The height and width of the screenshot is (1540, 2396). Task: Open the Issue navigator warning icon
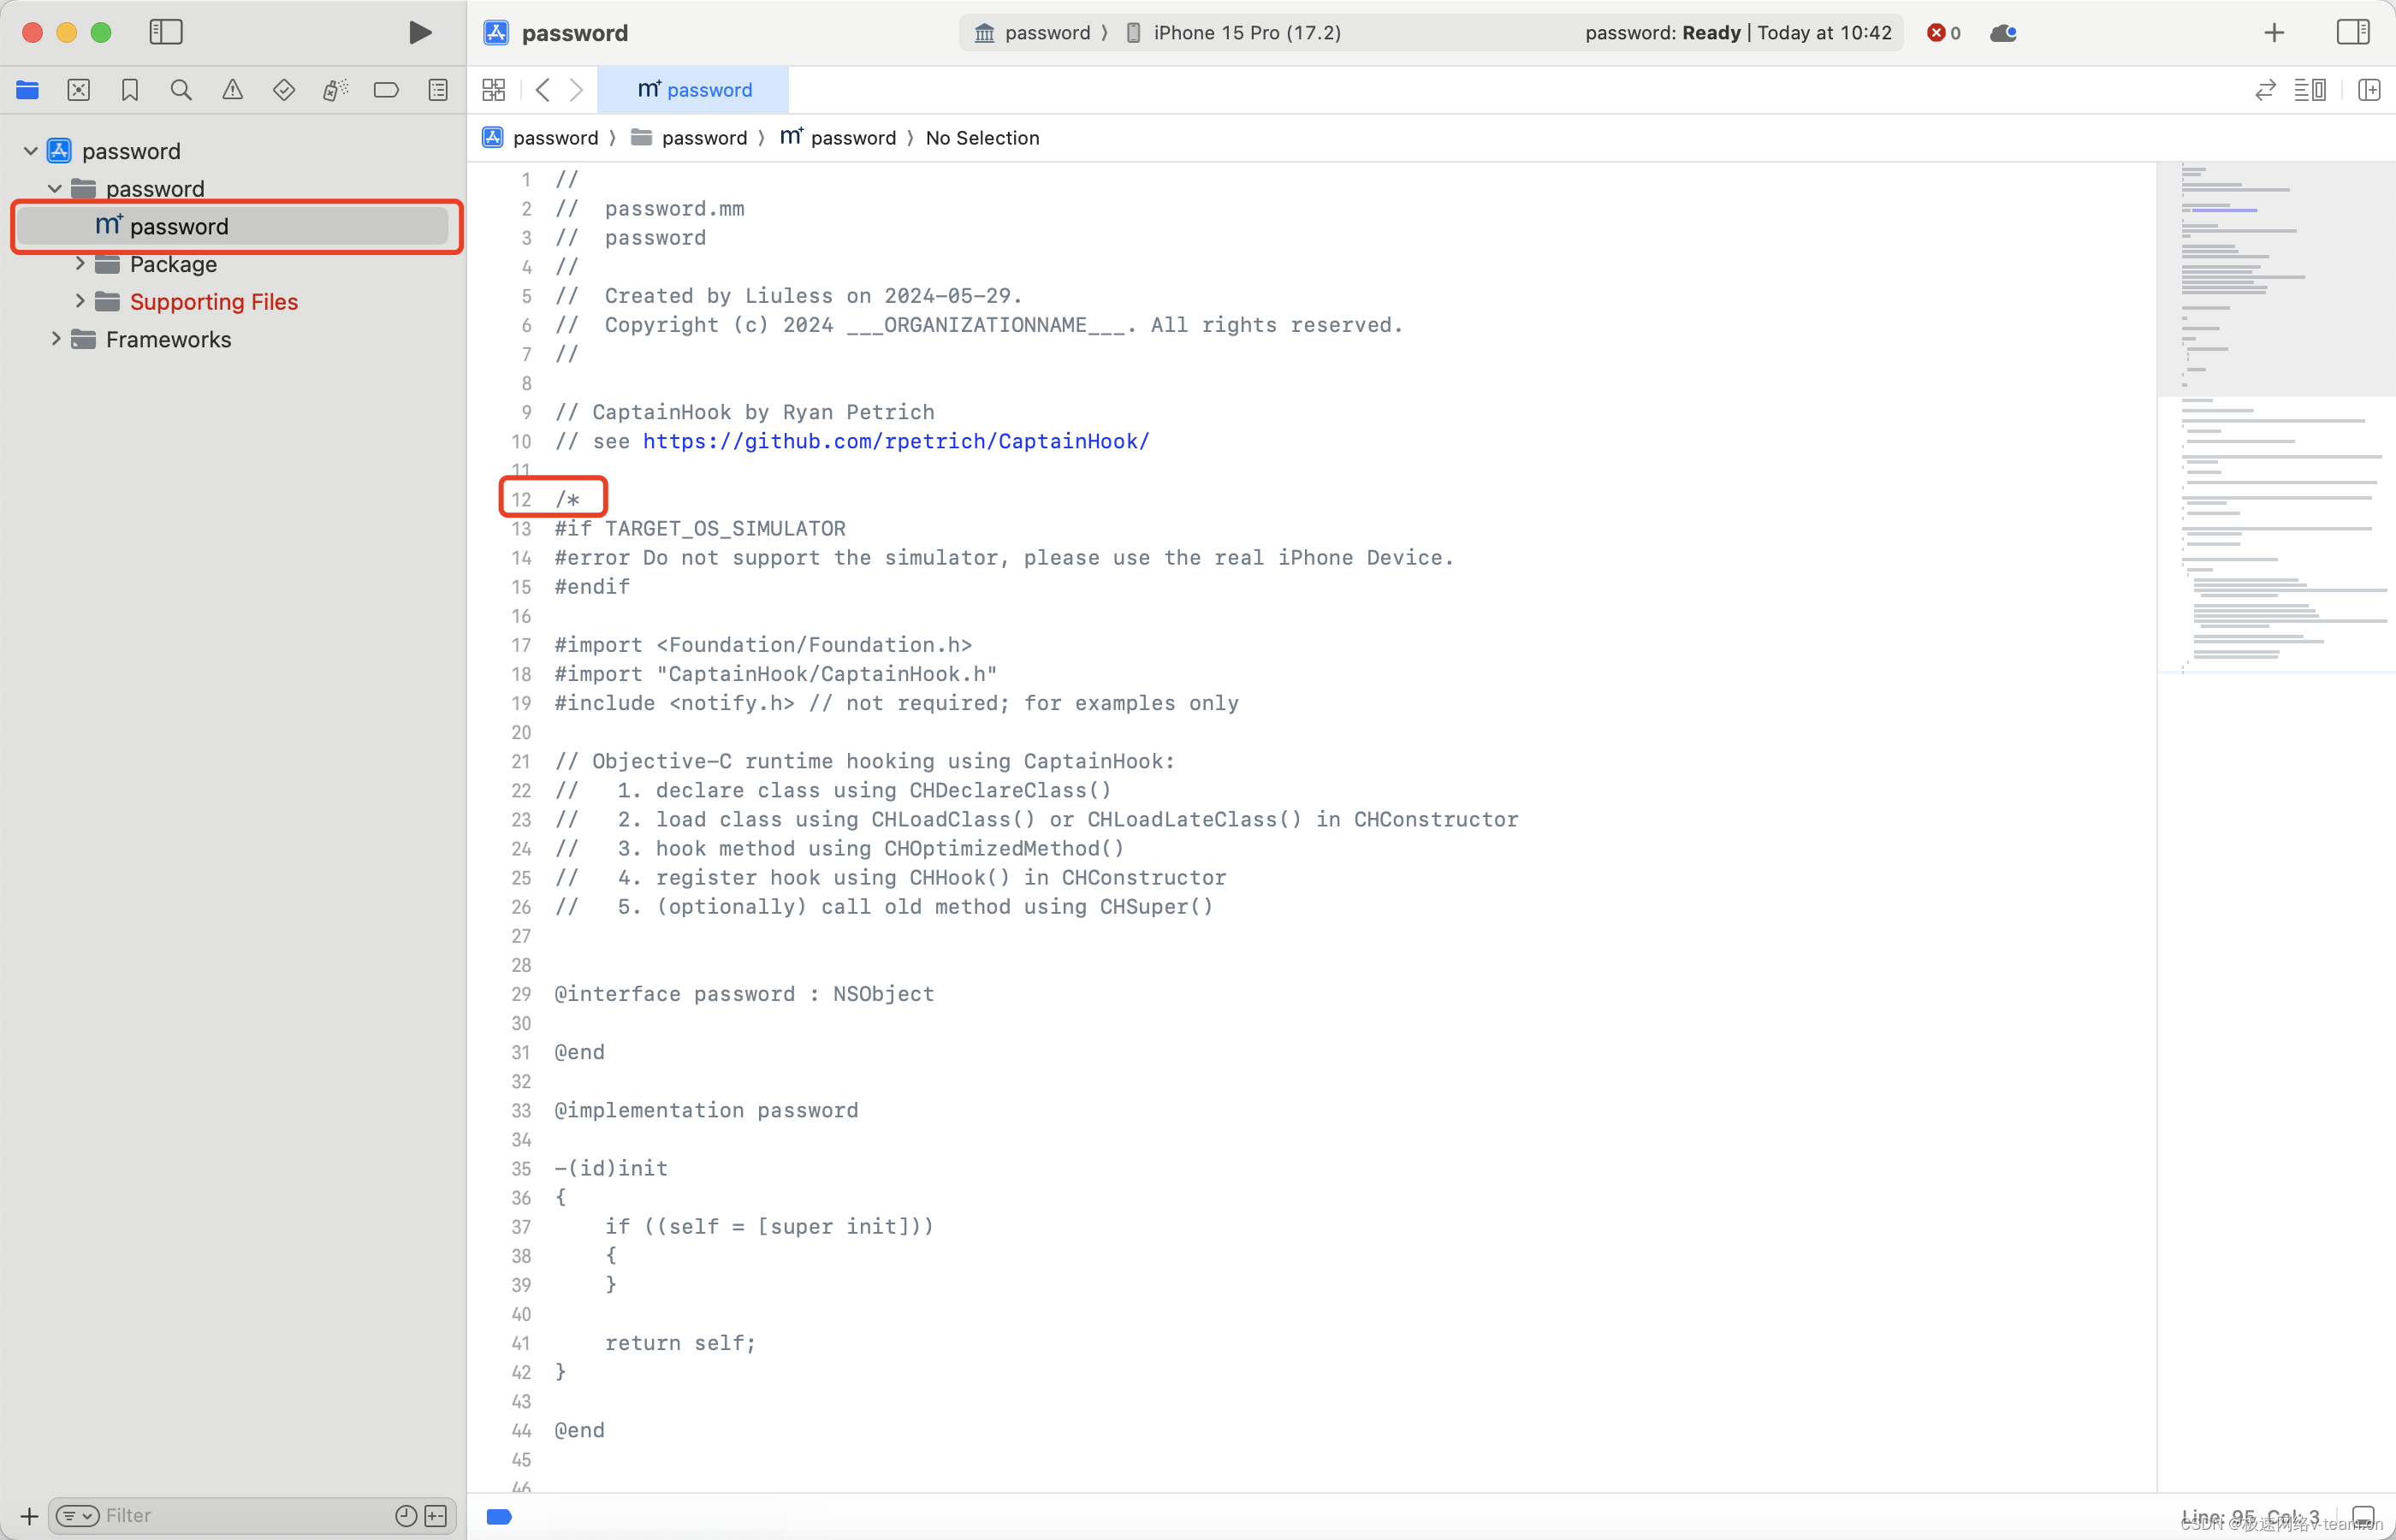[x=232, y=90]
